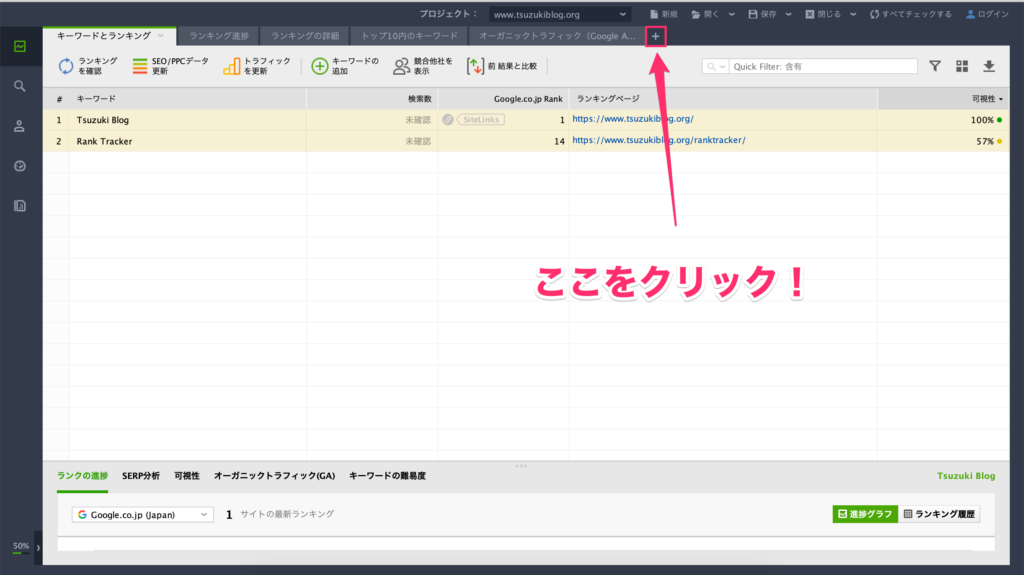Click the Quick Filter search field
Viewport: 1024px width, 575px height.
823,67
